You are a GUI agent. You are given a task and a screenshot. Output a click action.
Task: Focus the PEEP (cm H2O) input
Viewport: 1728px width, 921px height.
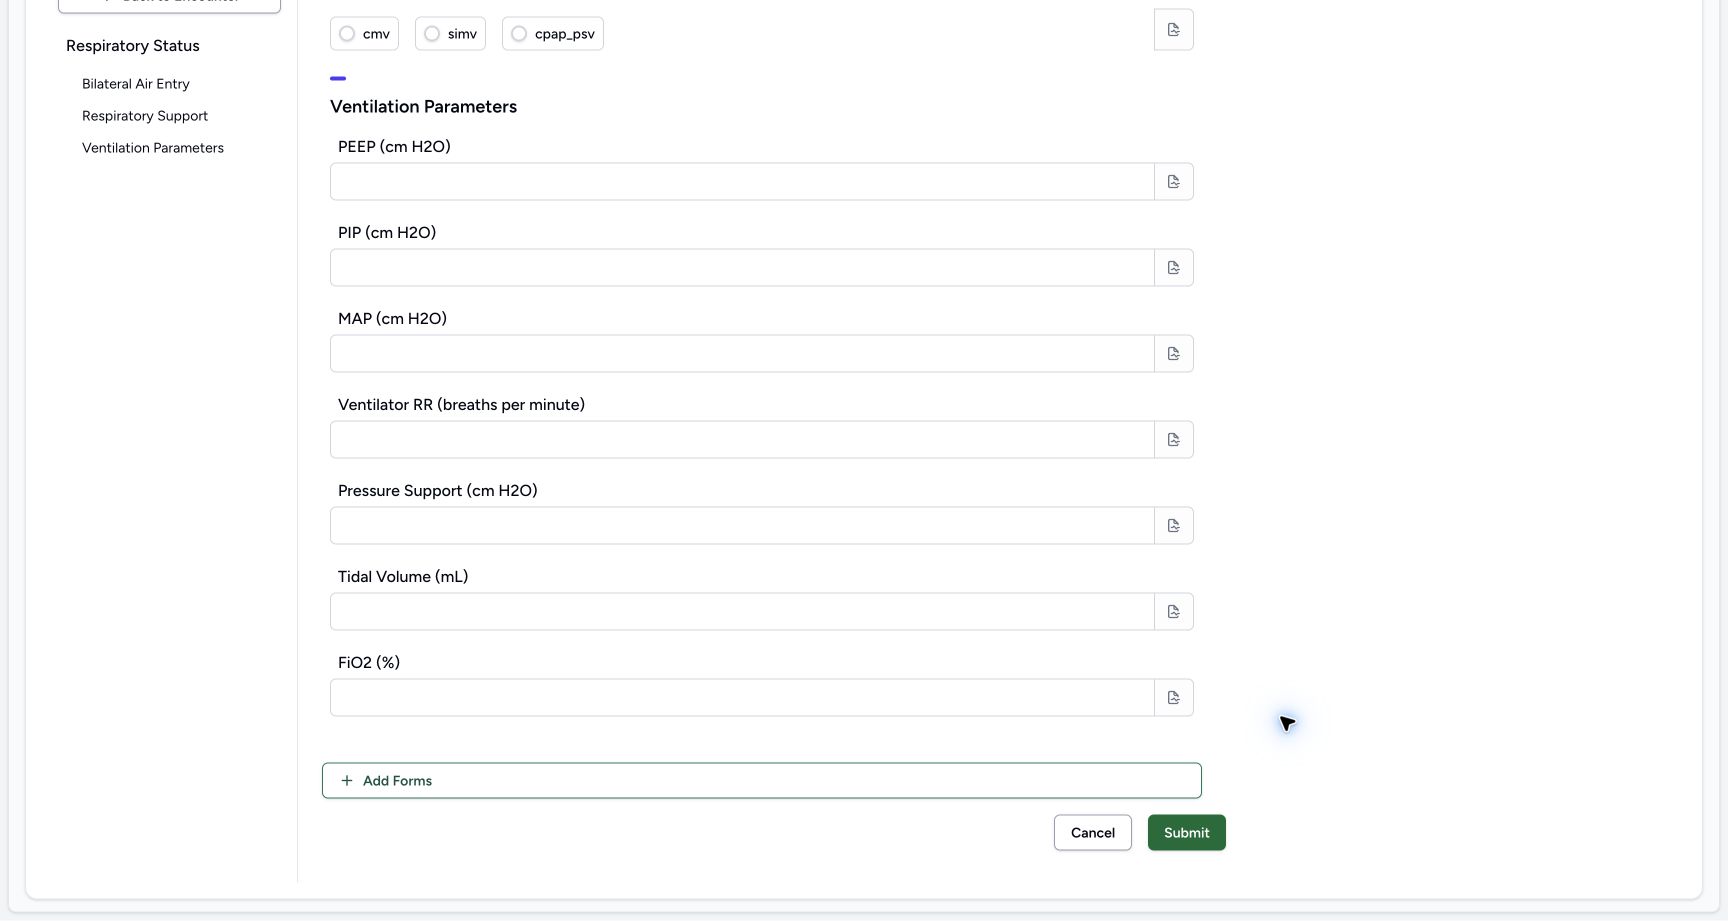pyautogui.click(x=742, y=182)
